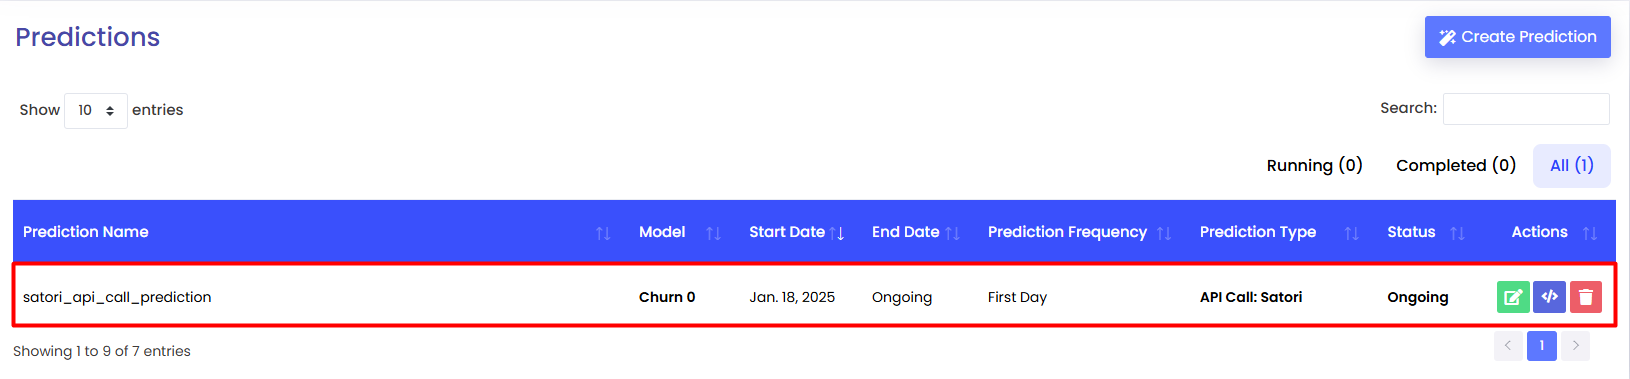The width and height of the screenshot is (1630, 379).
Task: Delete the satori_api_call_prediction row
Action: click(x=1586, y=297)
